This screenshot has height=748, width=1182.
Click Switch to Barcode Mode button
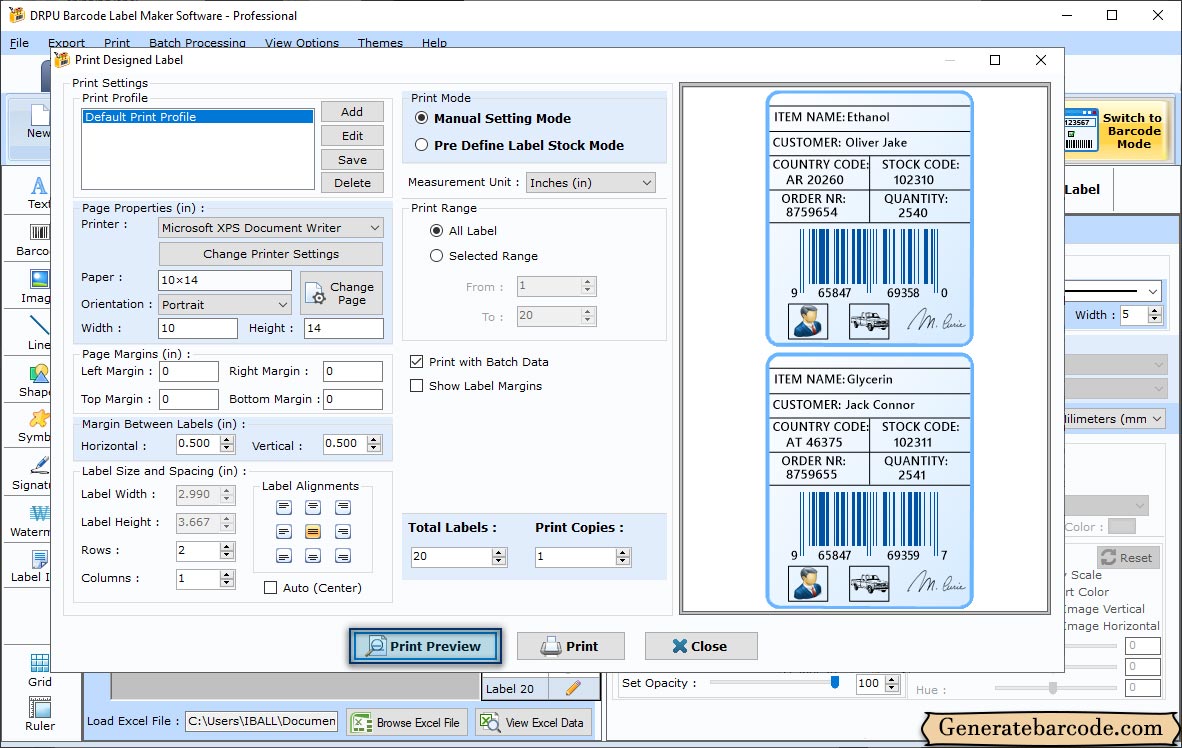pos(1116,131)
